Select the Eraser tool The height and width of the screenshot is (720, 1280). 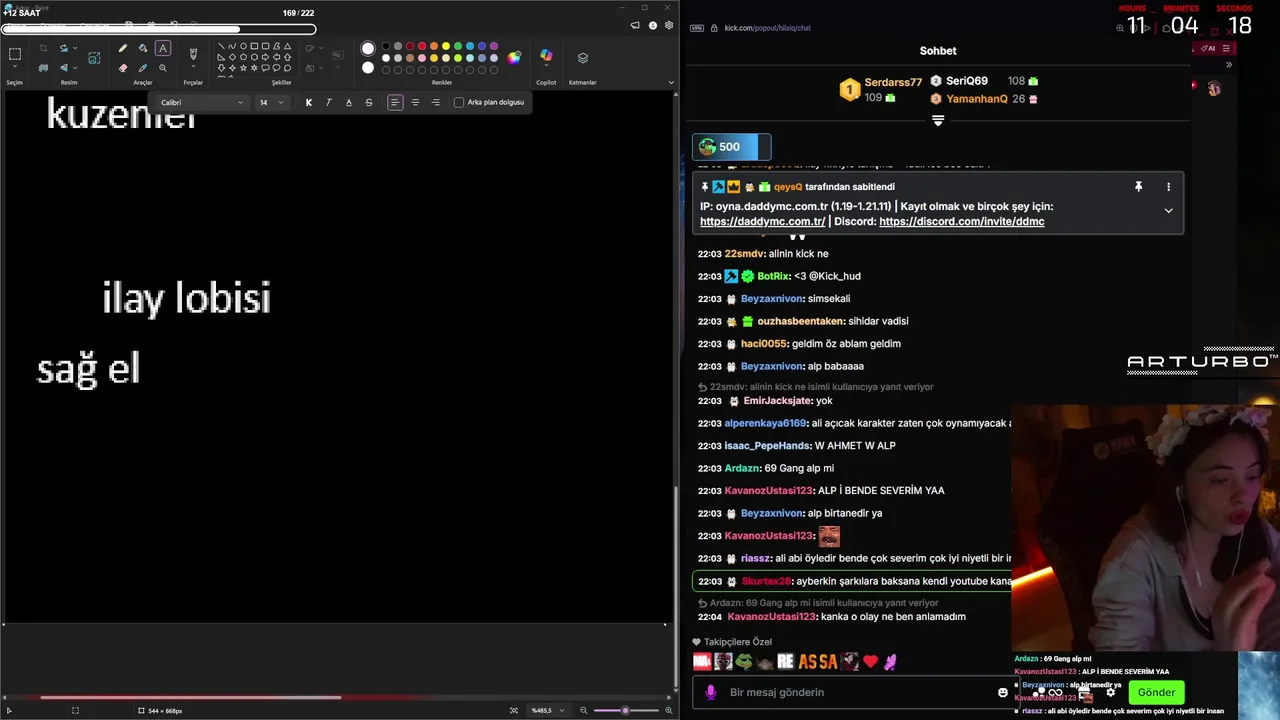point(123,68)
